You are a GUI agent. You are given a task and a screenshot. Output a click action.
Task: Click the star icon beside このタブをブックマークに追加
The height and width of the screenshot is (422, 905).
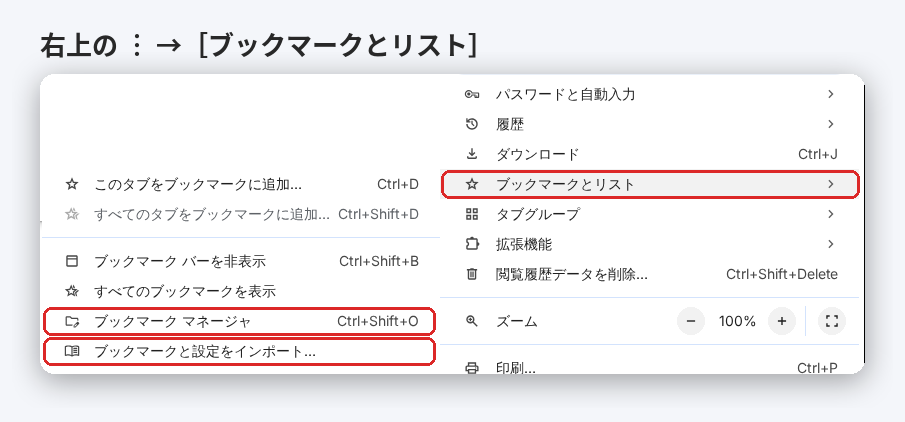tap(72, 184)
